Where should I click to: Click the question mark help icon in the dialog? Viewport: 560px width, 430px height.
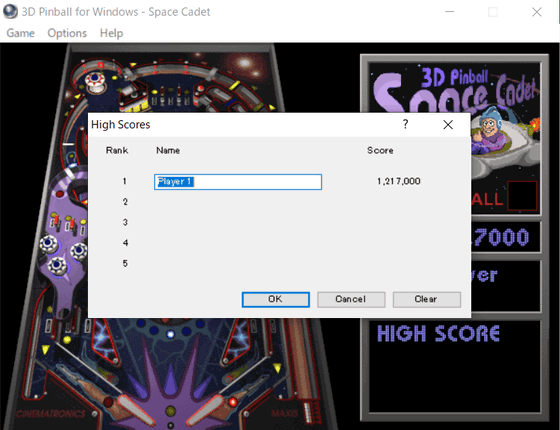click(405, 124)
